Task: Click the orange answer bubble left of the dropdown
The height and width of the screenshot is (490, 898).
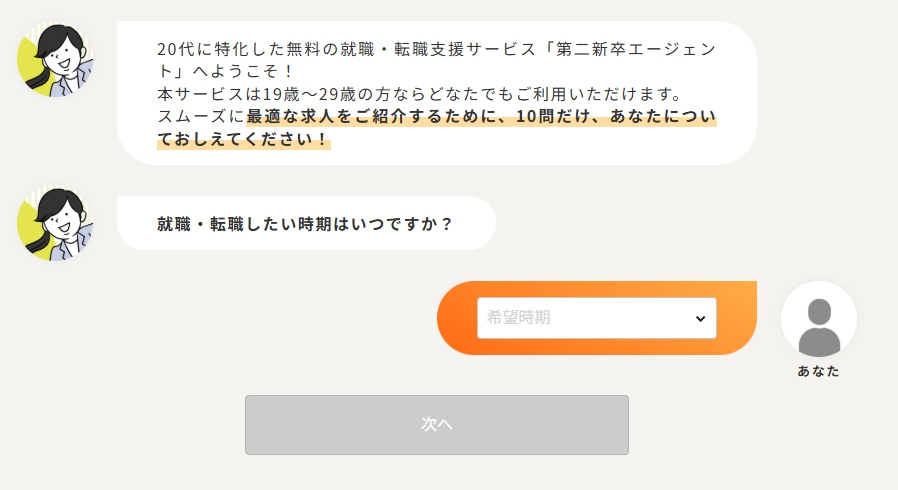Action: point(457,318)
